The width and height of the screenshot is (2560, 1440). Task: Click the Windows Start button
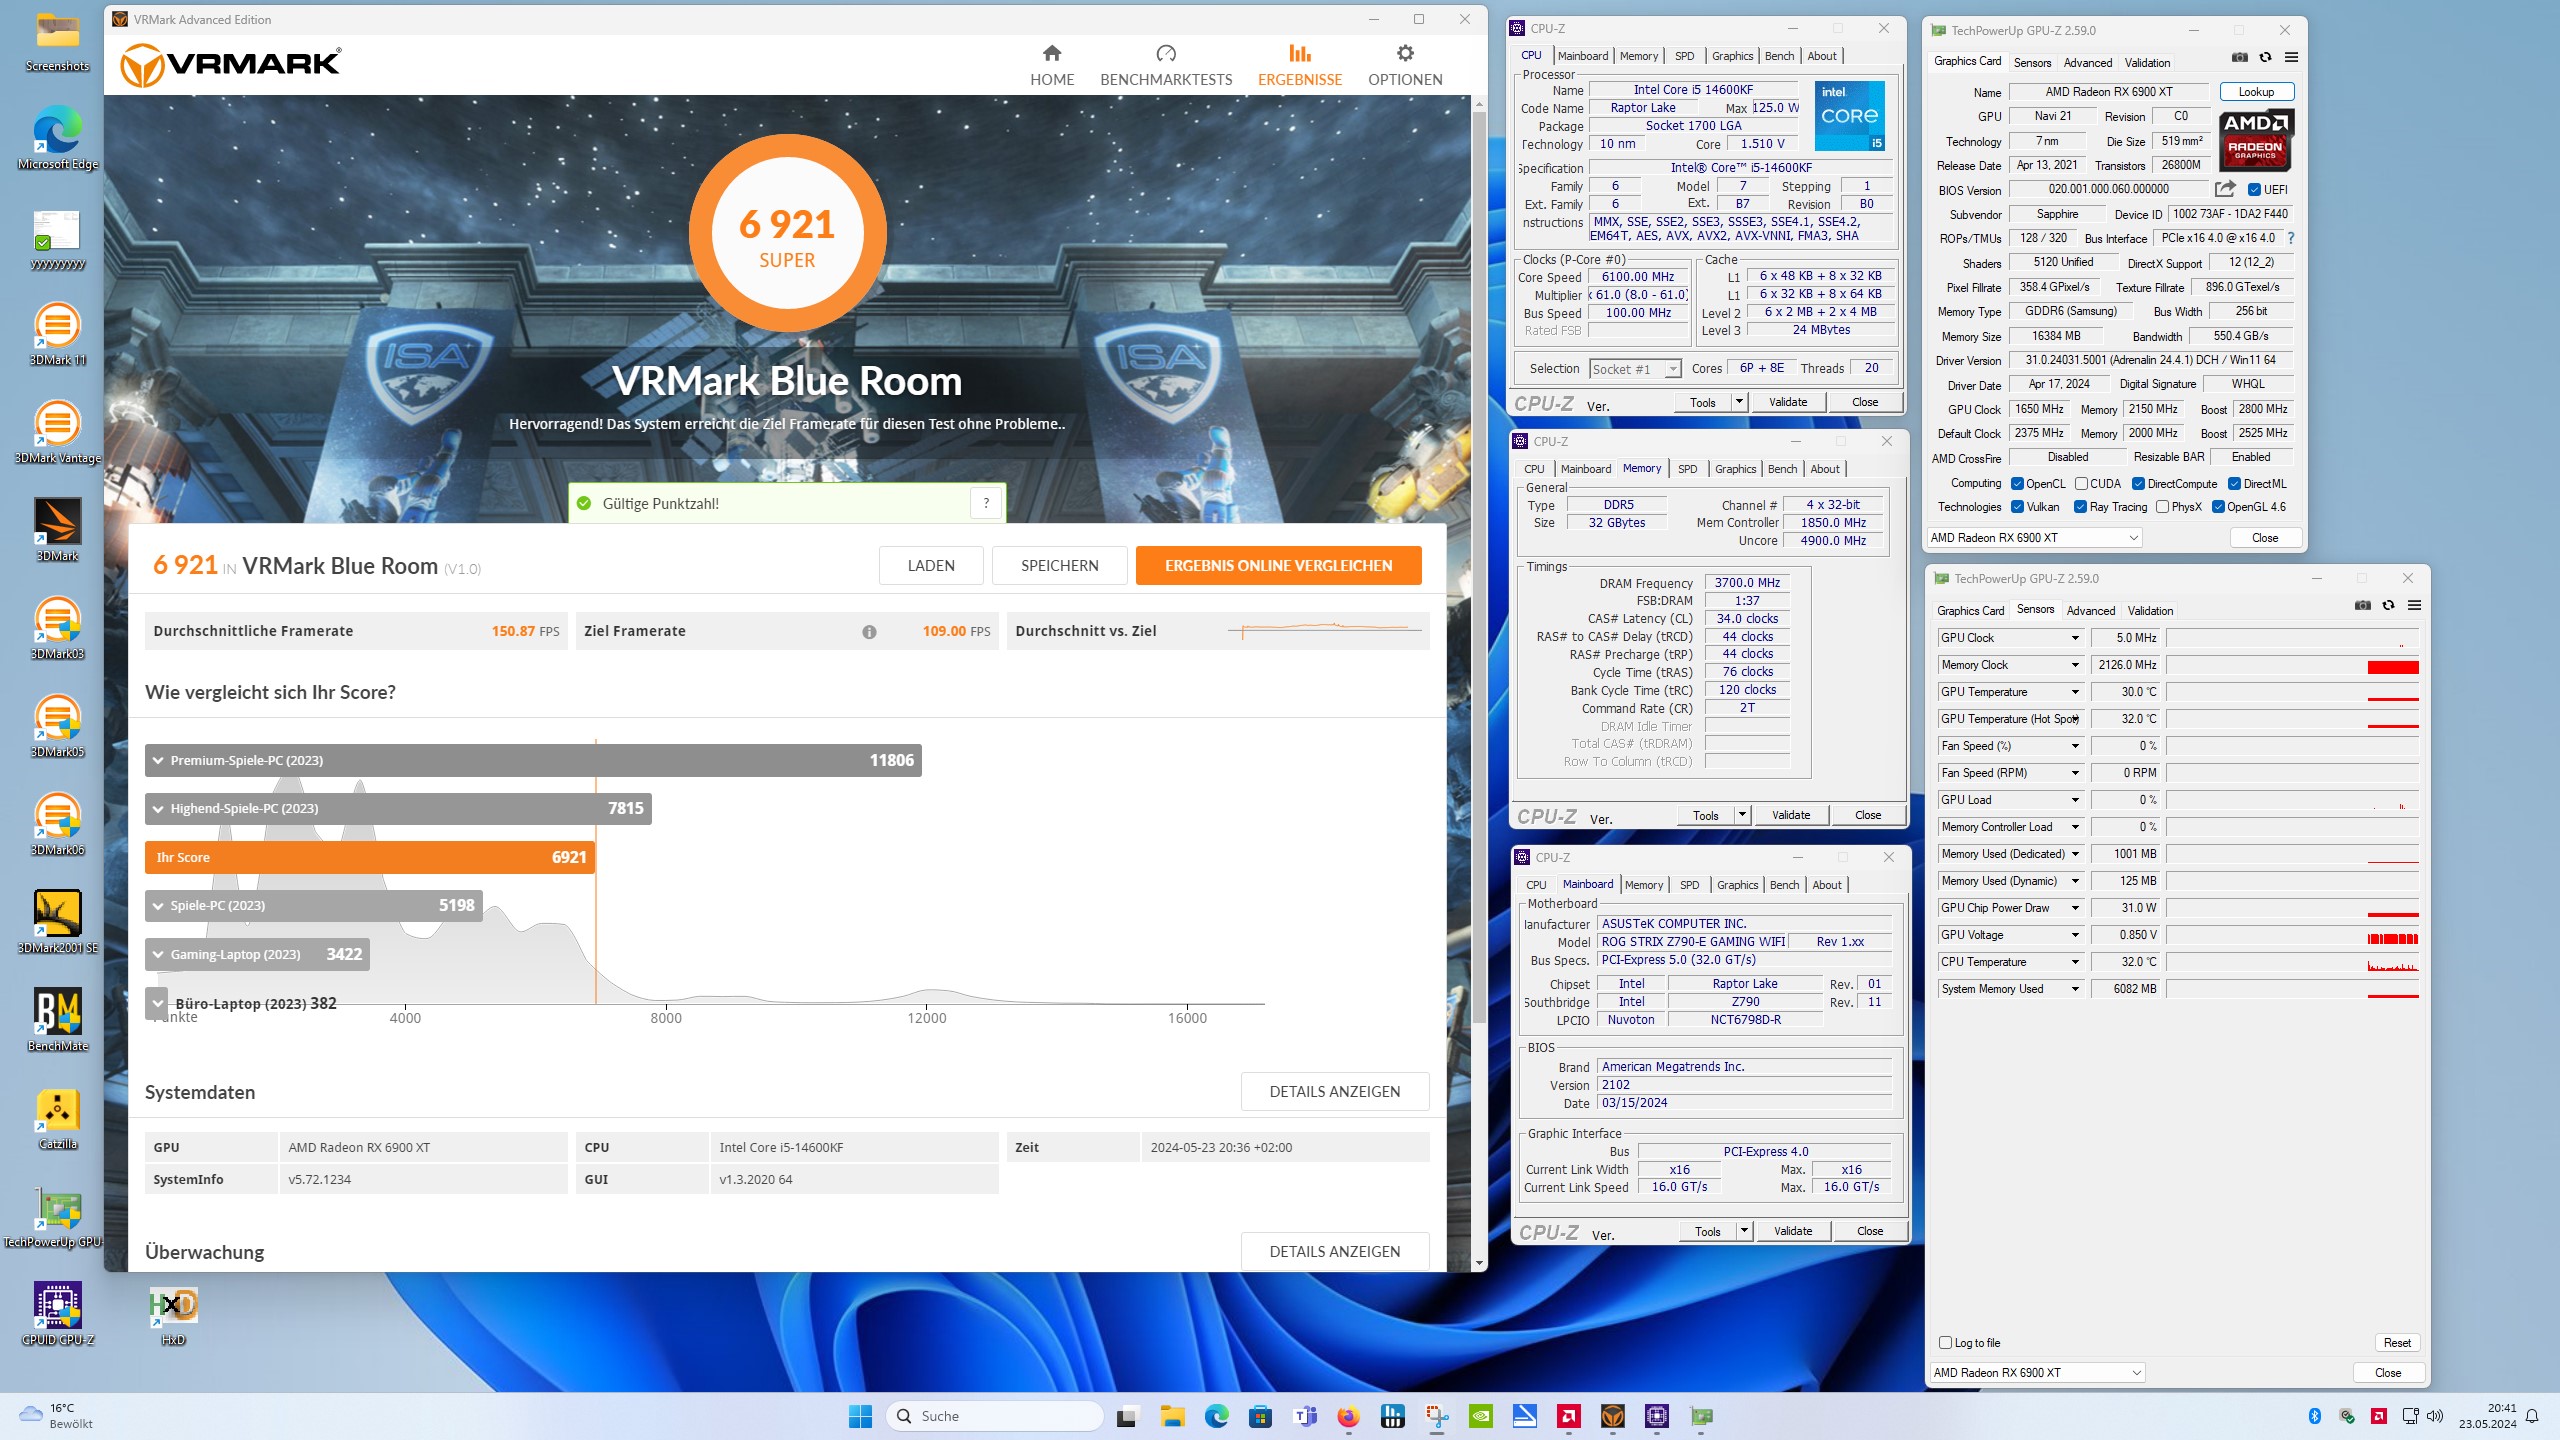click(860, 1416)
